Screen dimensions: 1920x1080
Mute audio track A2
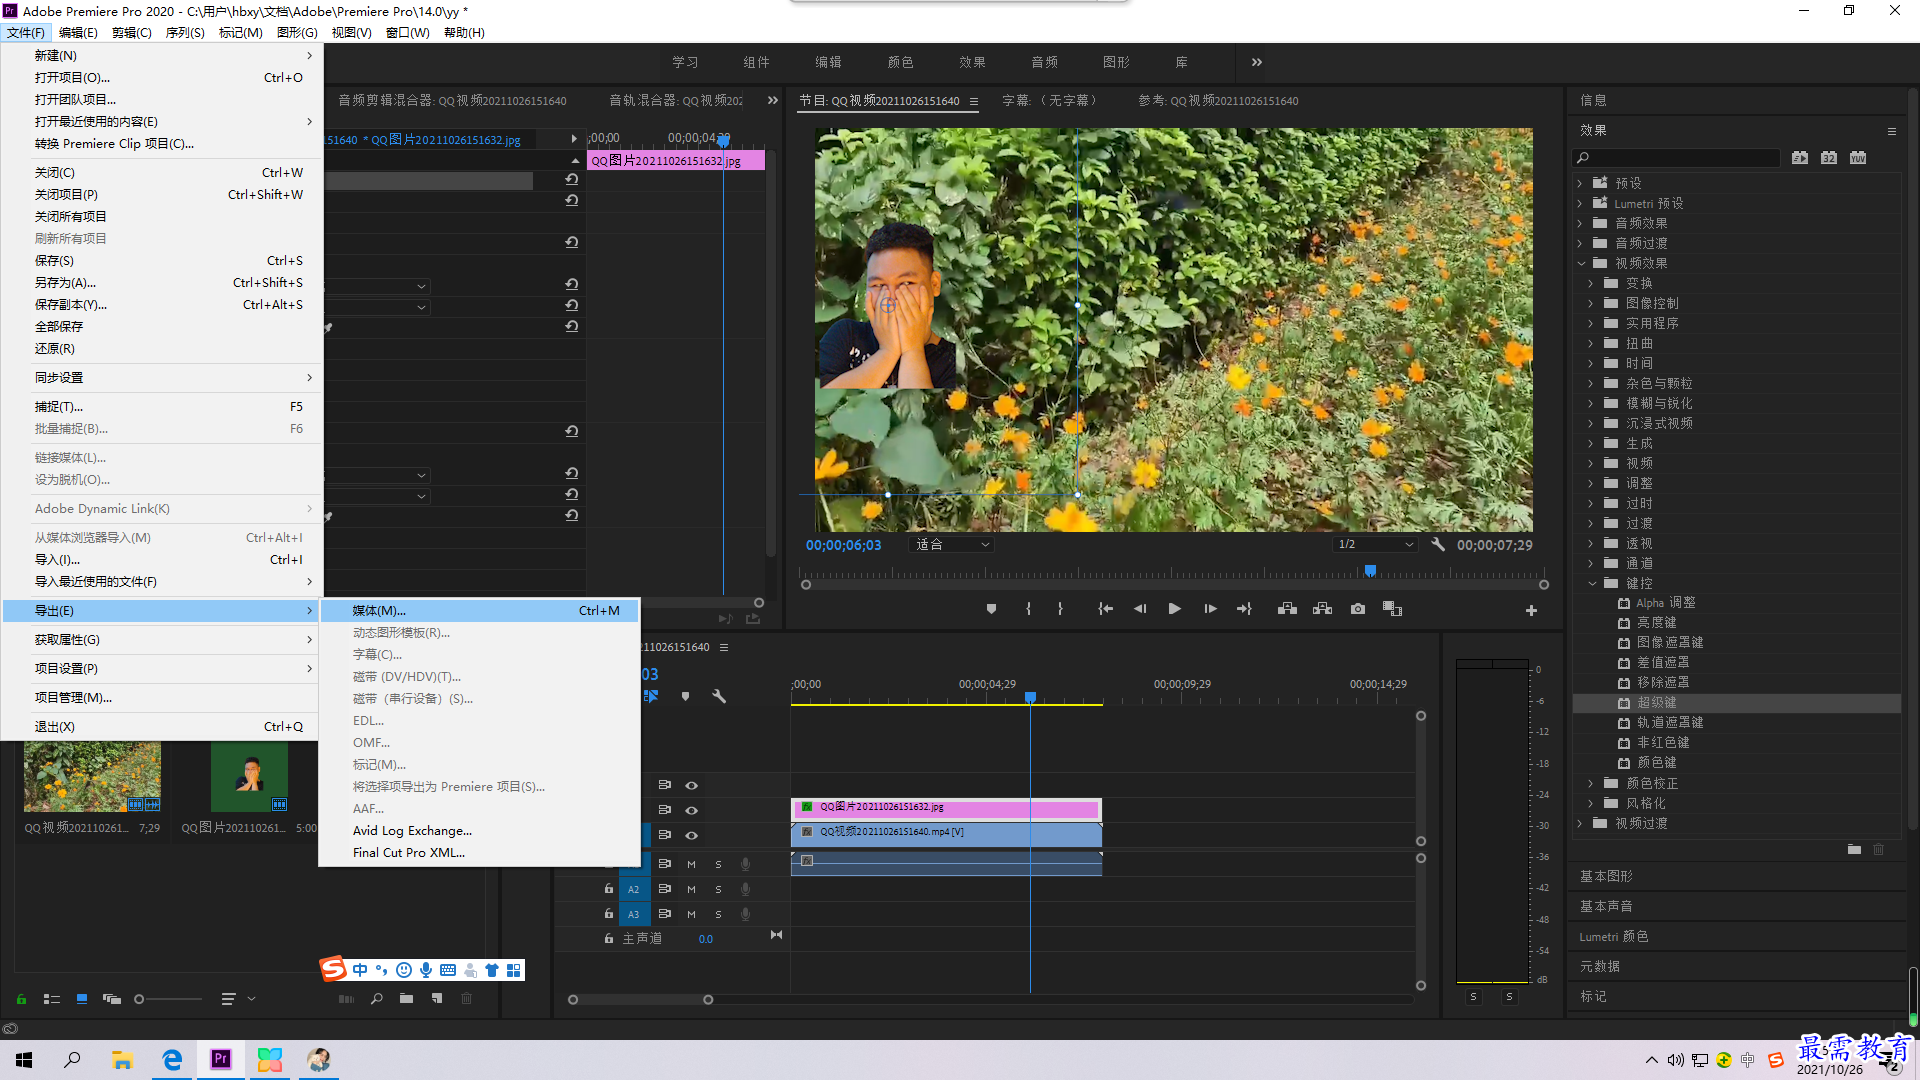(691, 889)
